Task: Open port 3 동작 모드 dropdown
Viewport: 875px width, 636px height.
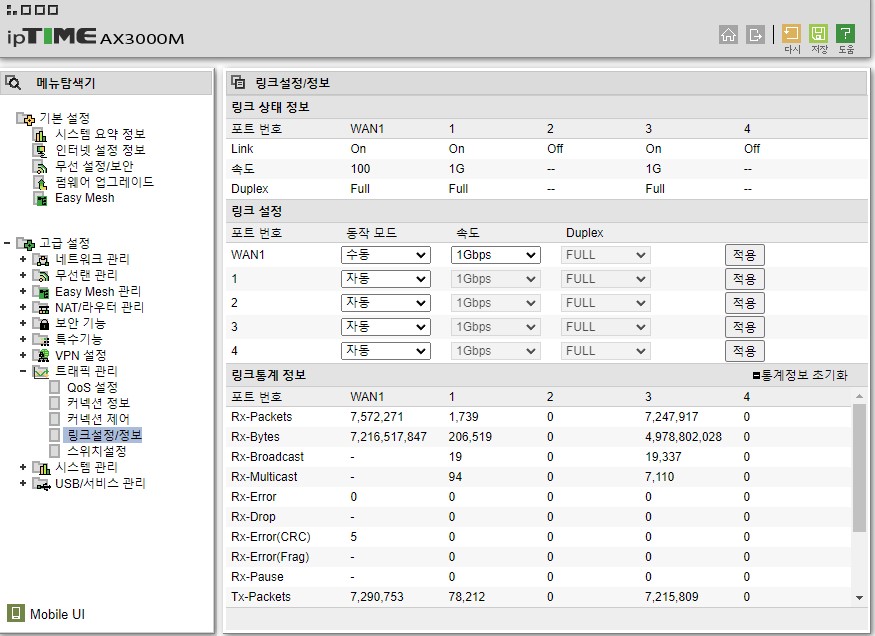Action: tap(386, 327)
